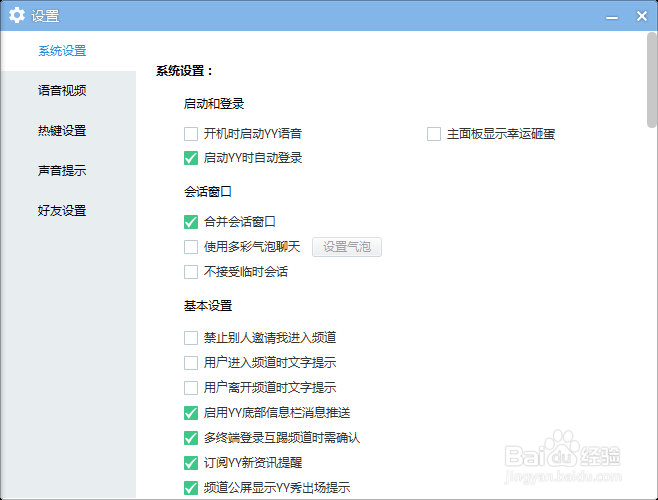Uncheck 启用YY底部信息栏消息推送
Image resolution: width=658 pixels, height=500 pixels.
pos(191,413)
